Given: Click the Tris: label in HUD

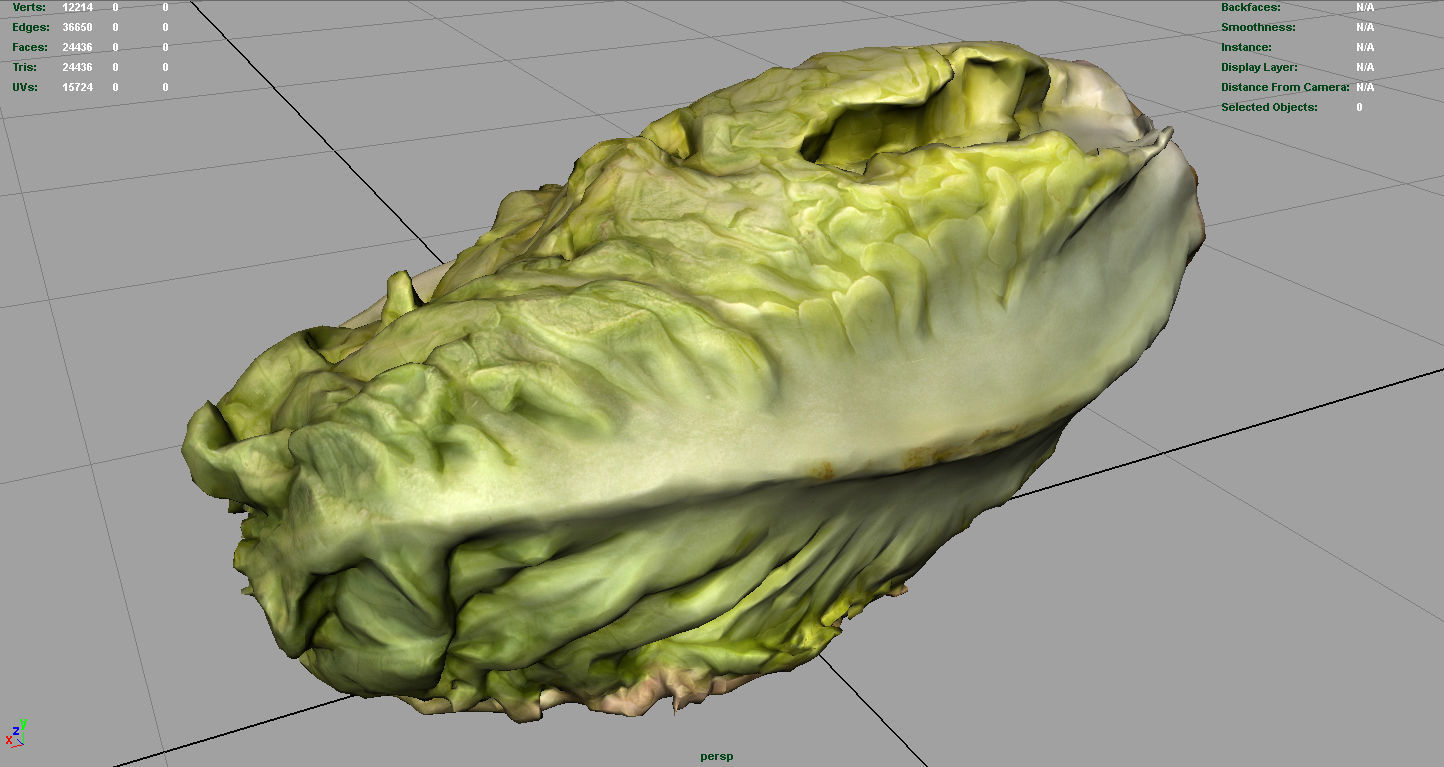Looking at the screenshot, I should click(24, 67).
